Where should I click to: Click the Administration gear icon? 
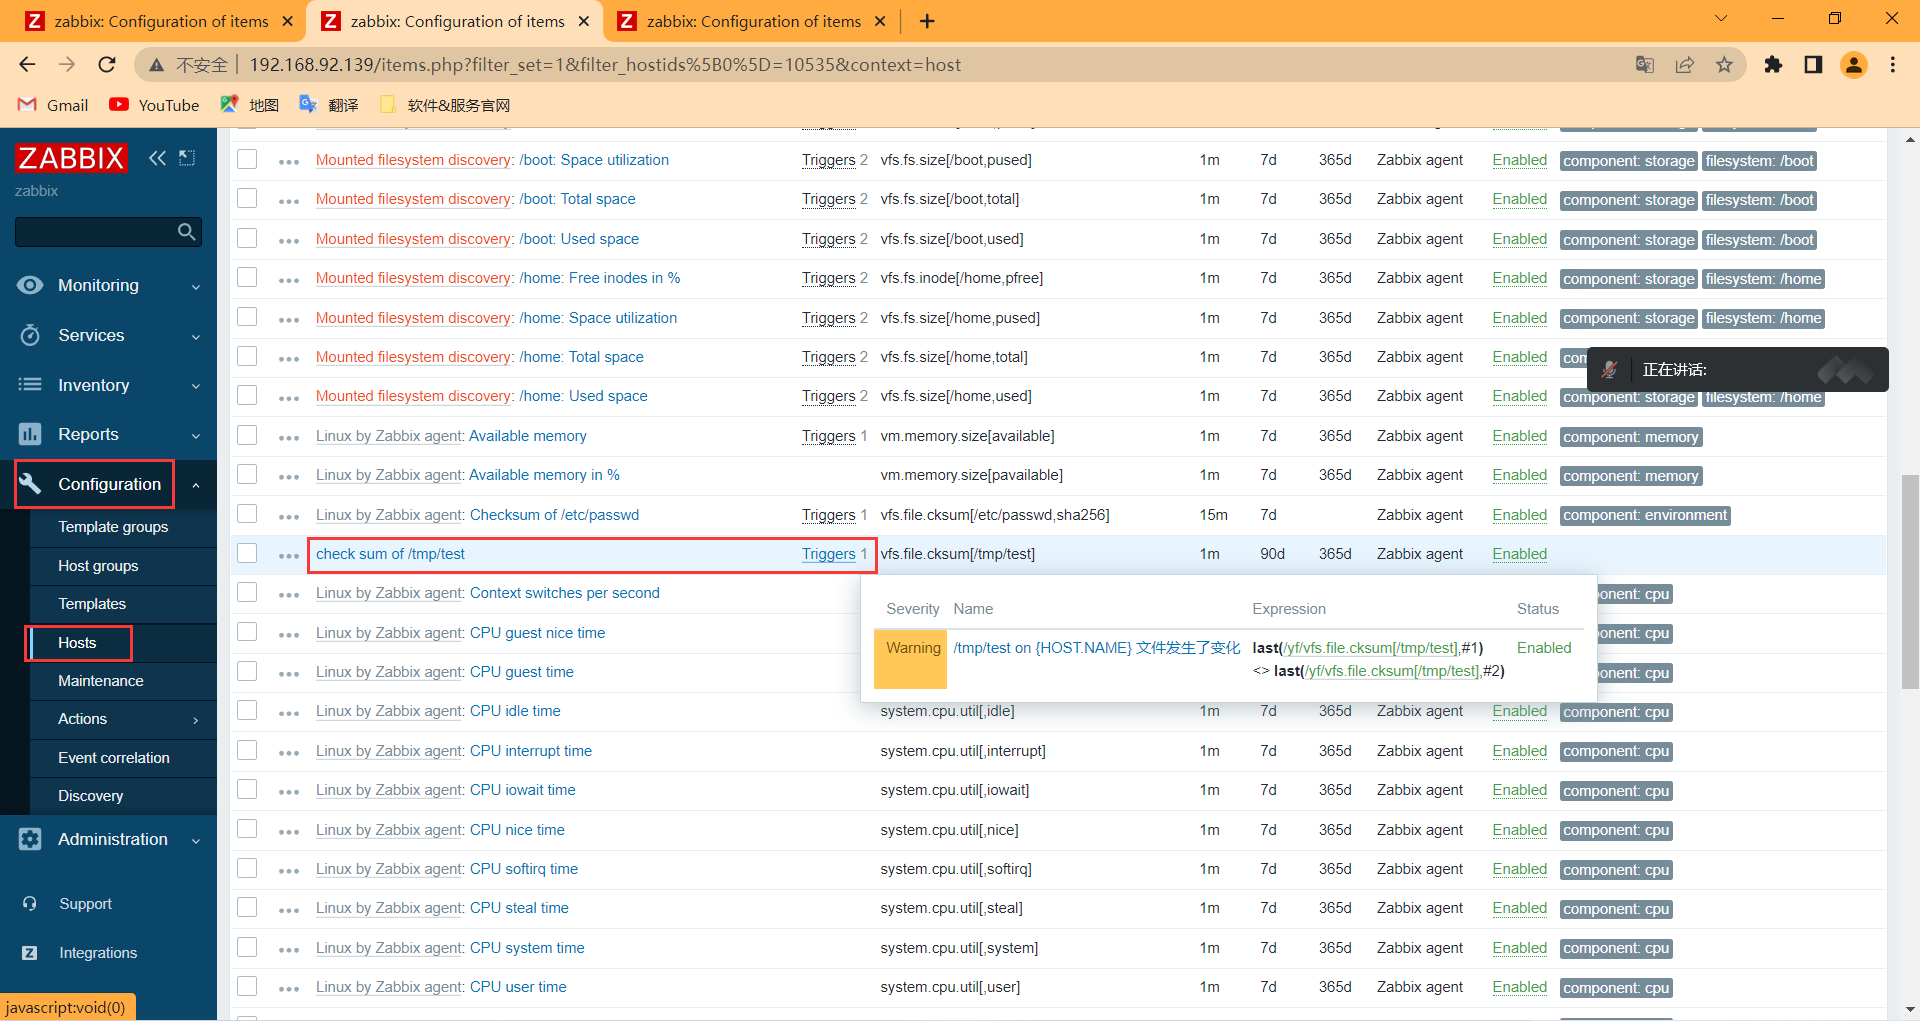(x=30, y=839)
